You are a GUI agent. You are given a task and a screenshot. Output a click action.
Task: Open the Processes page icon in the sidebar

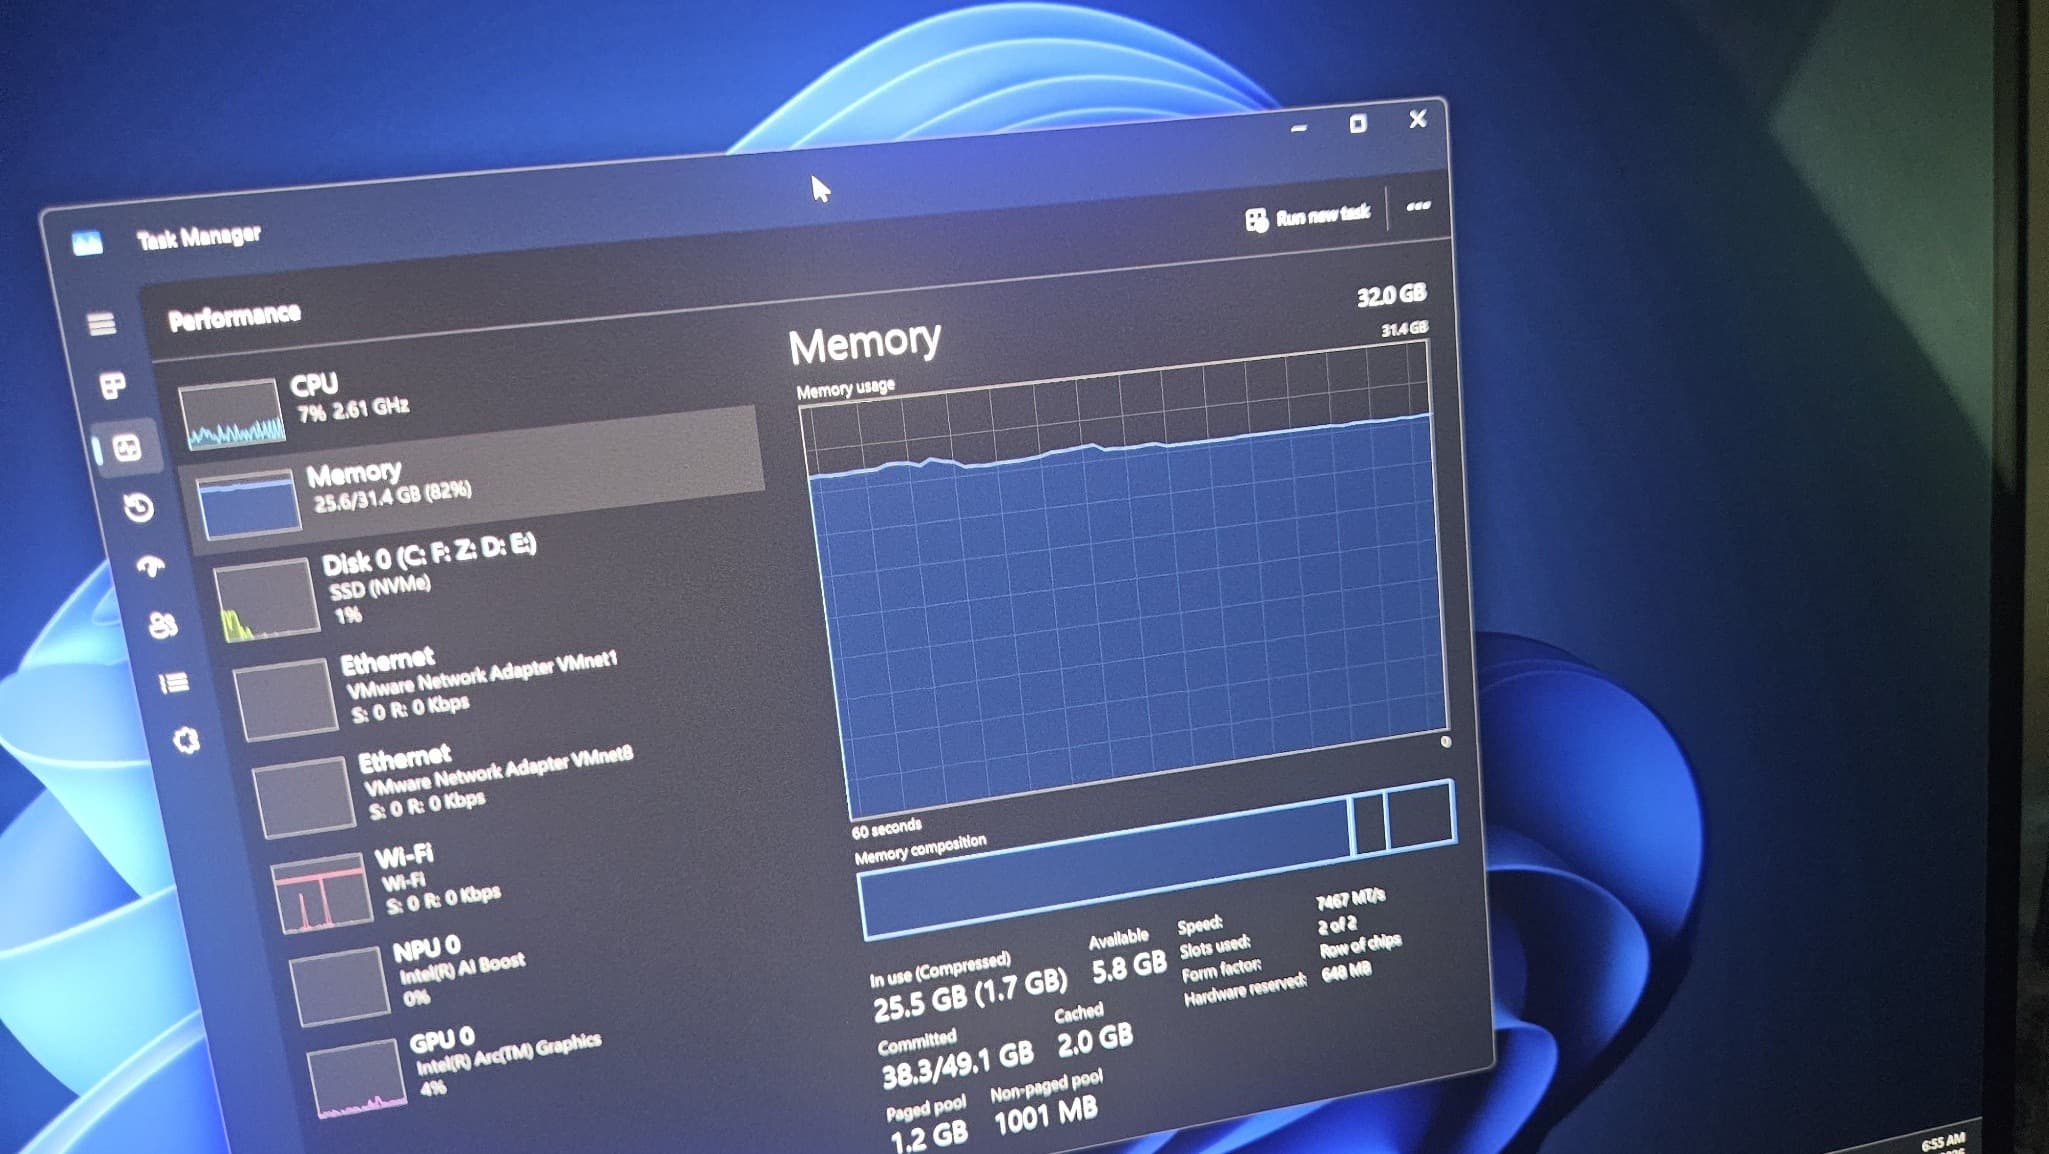(x=112, y=385)
